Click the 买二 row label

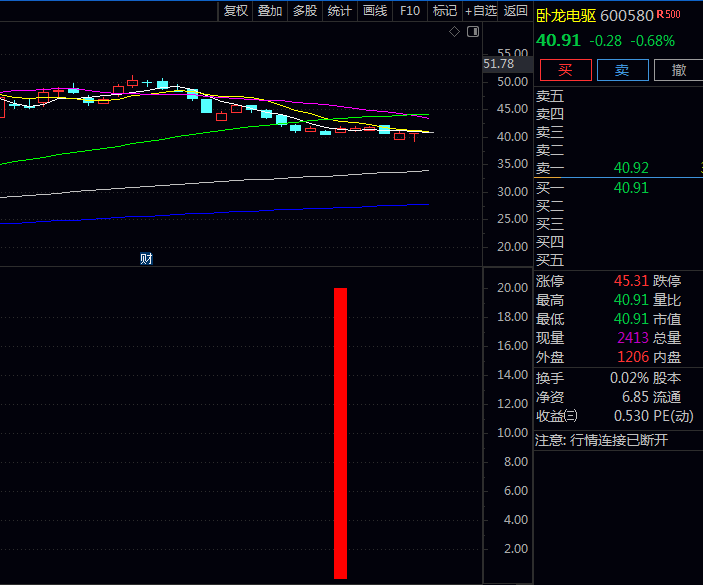(x=550, y=206)
